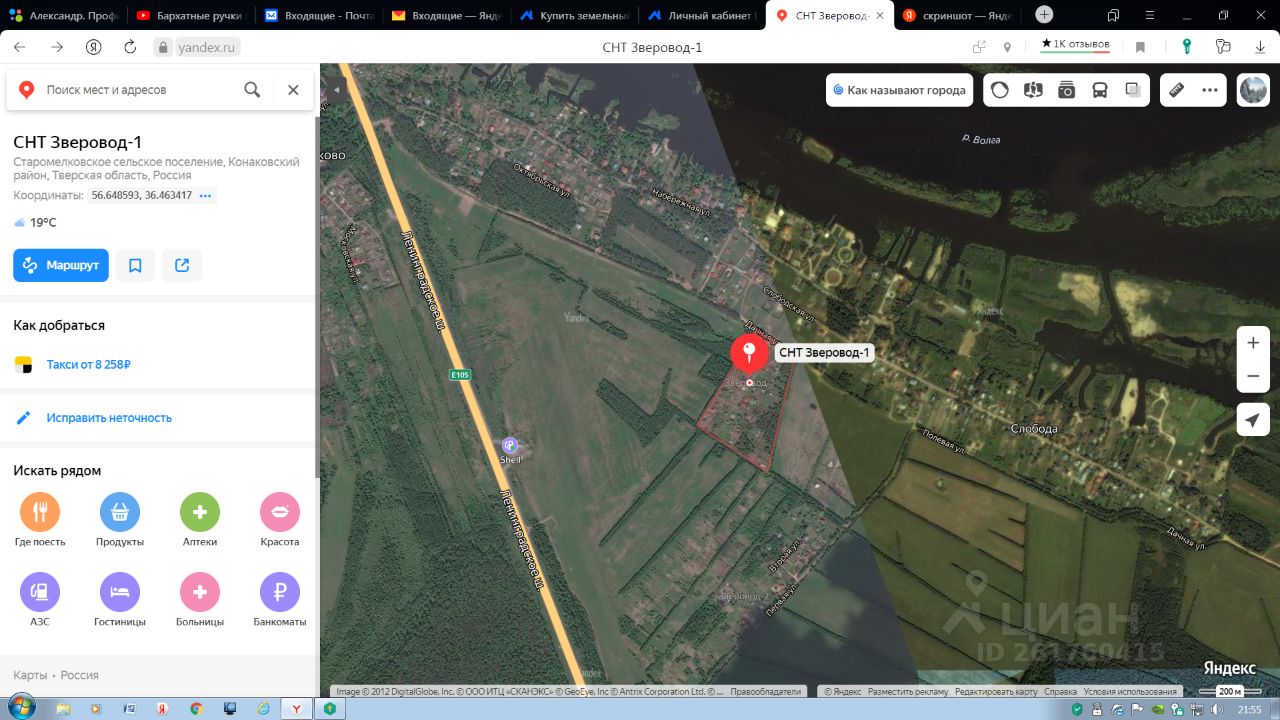Zoom out the map with minus
Viewport: 1280px width, 720px height.
1253,377
